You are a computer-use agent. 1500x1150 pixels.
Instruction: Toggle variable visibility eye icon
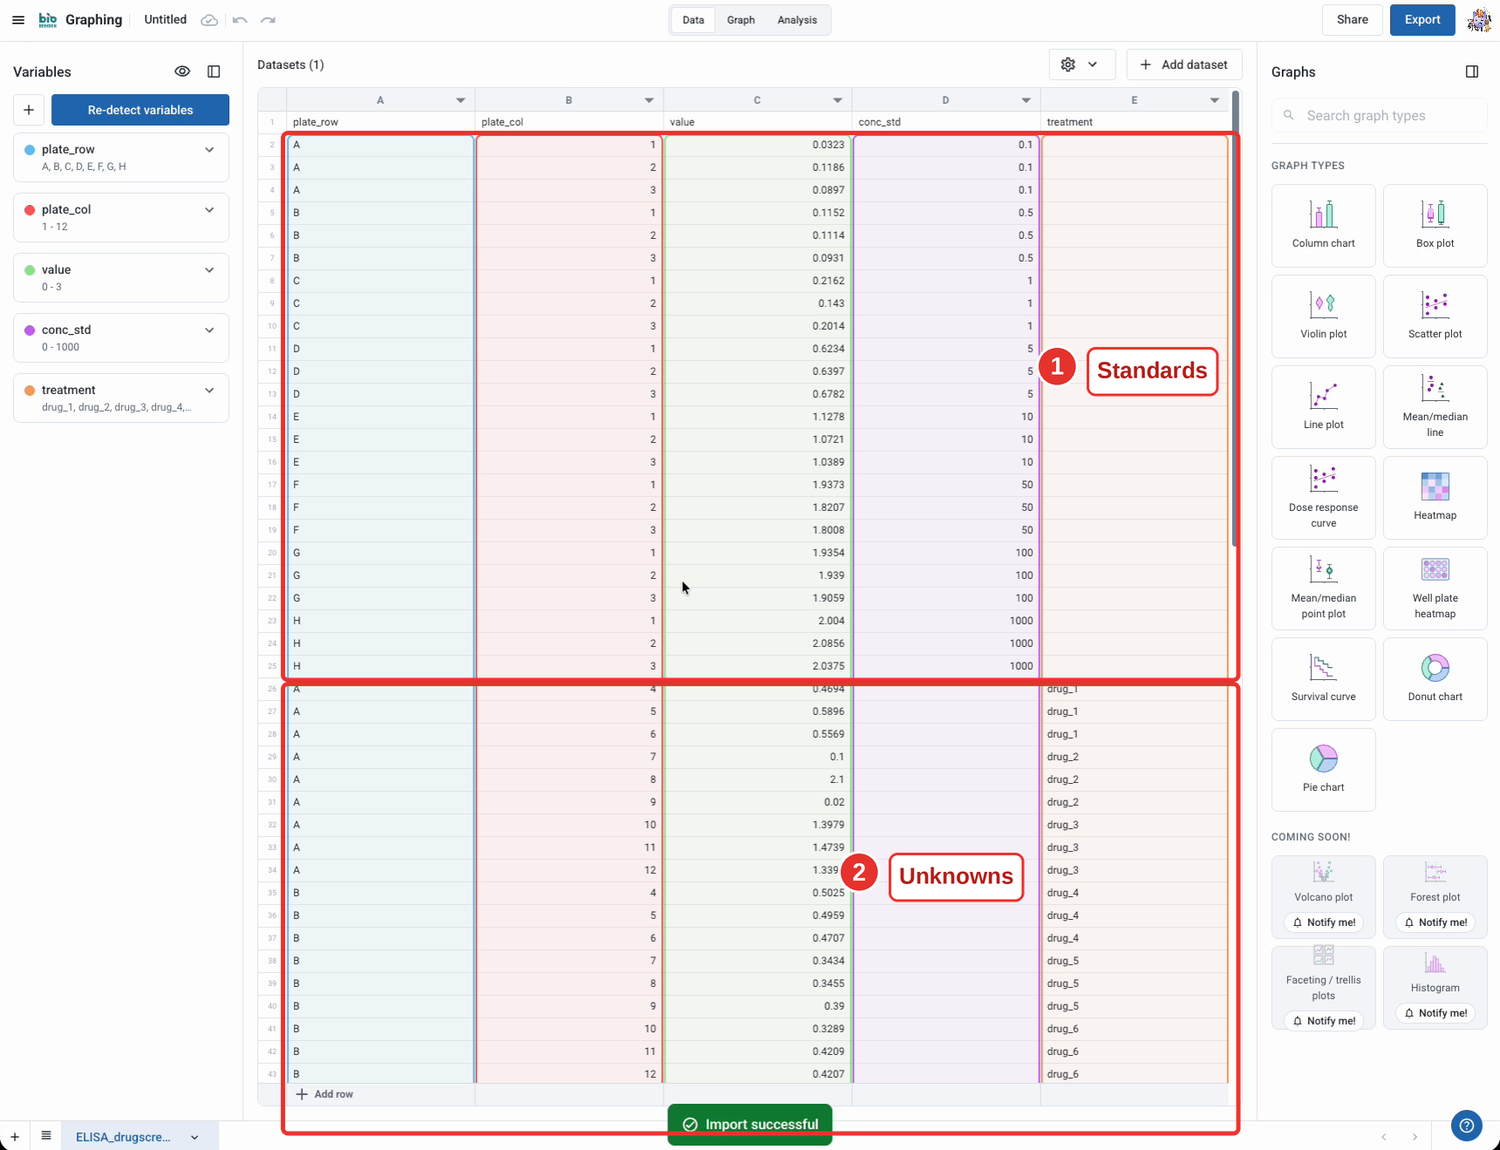pyautogui.click(x=182, y=72)
